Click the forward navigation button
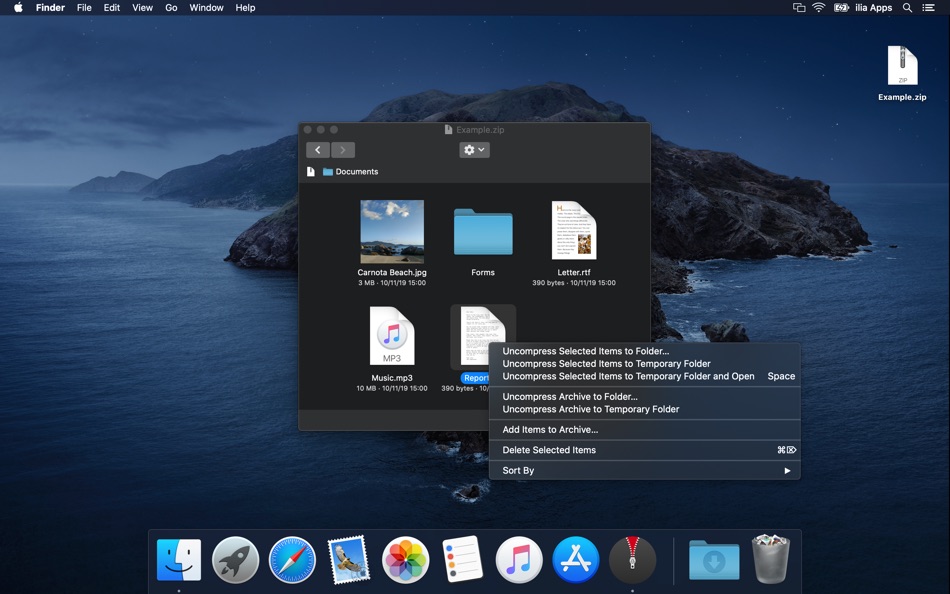950x594 pixels. (343, 150)
